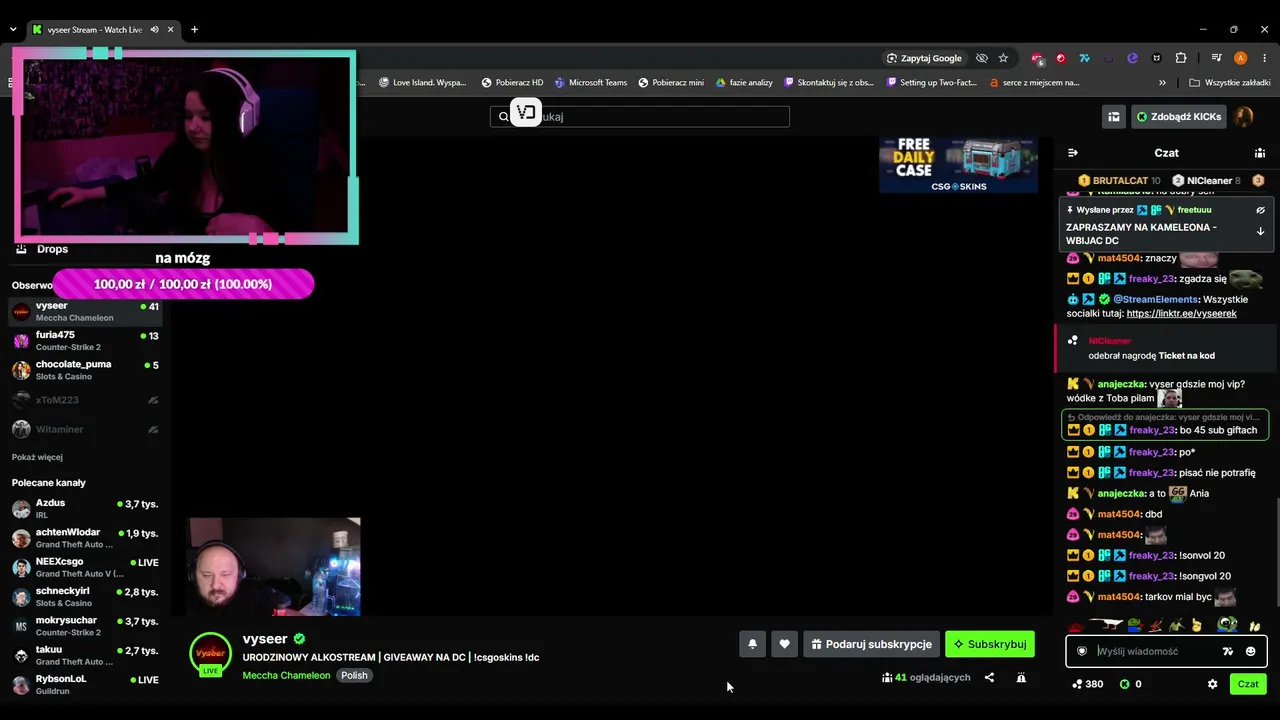Click Zapytaj Google in the address bar
Image resolution: width=1280 pixels, height=720 pixels.
[x=924, y=58]
